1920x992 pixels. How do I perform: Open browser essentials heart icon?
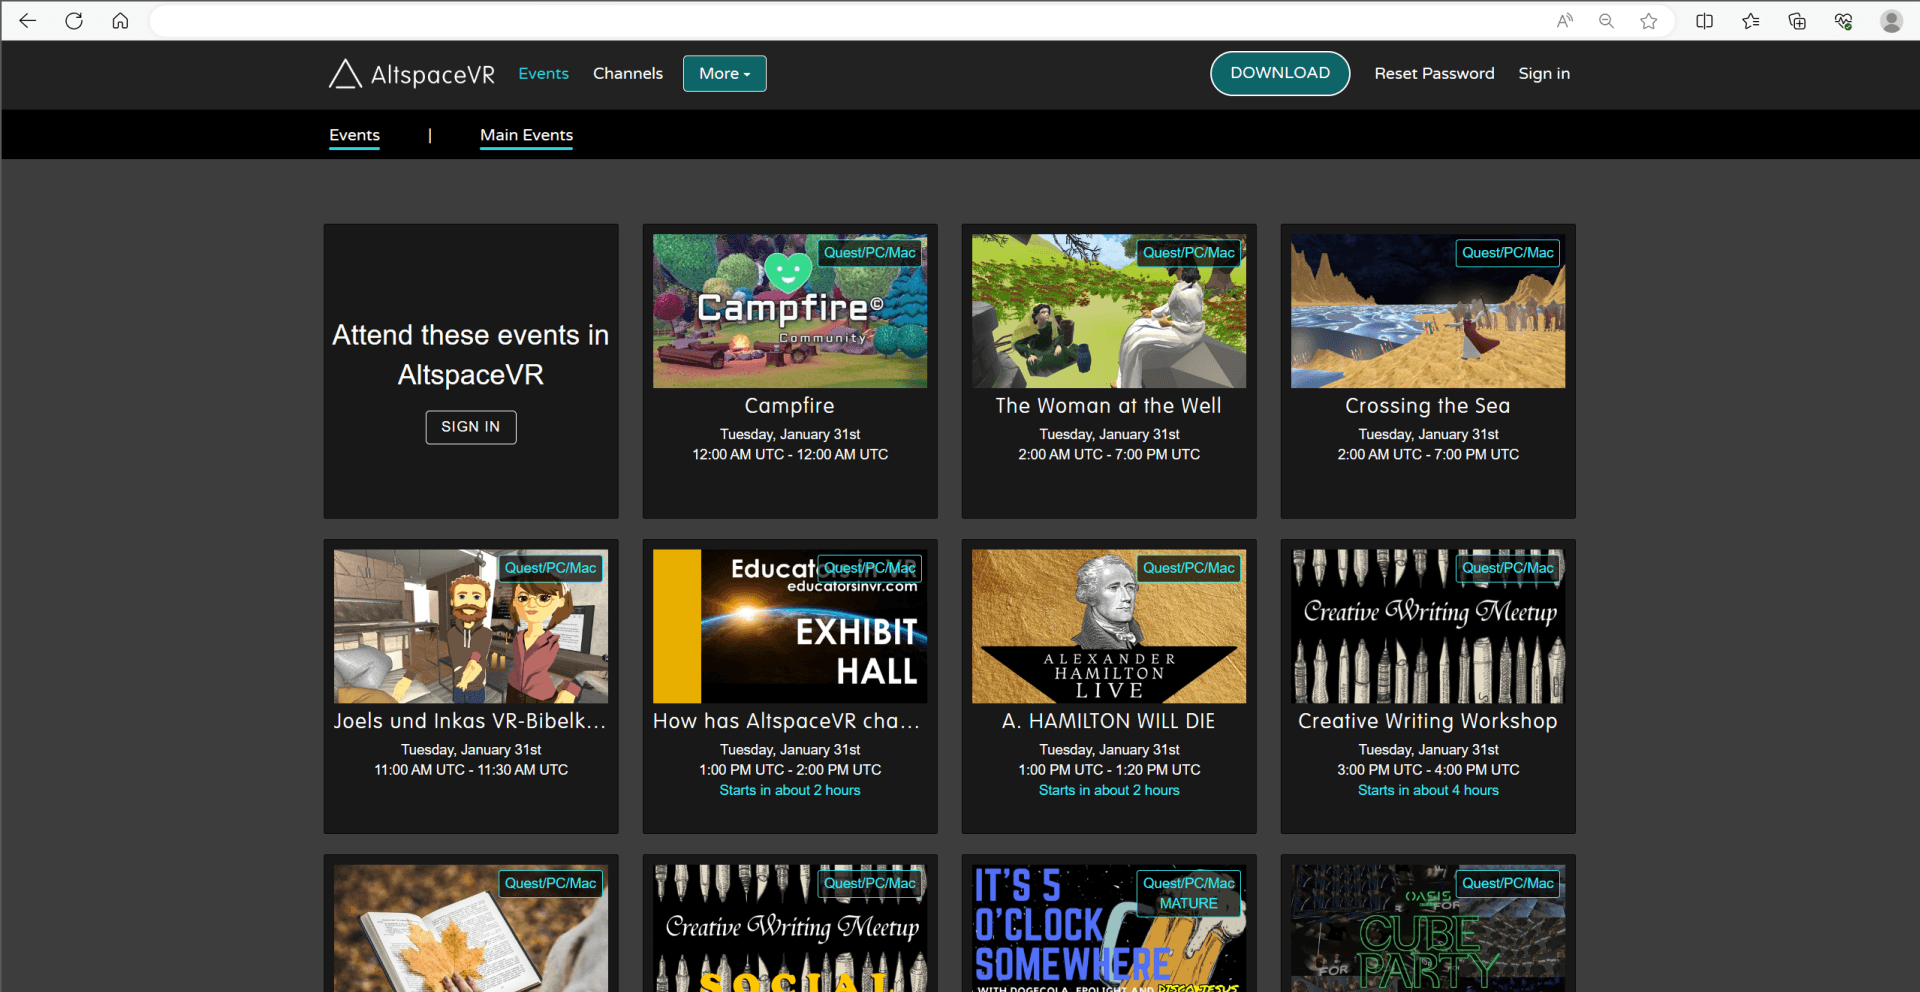[x=1843, y=21]
